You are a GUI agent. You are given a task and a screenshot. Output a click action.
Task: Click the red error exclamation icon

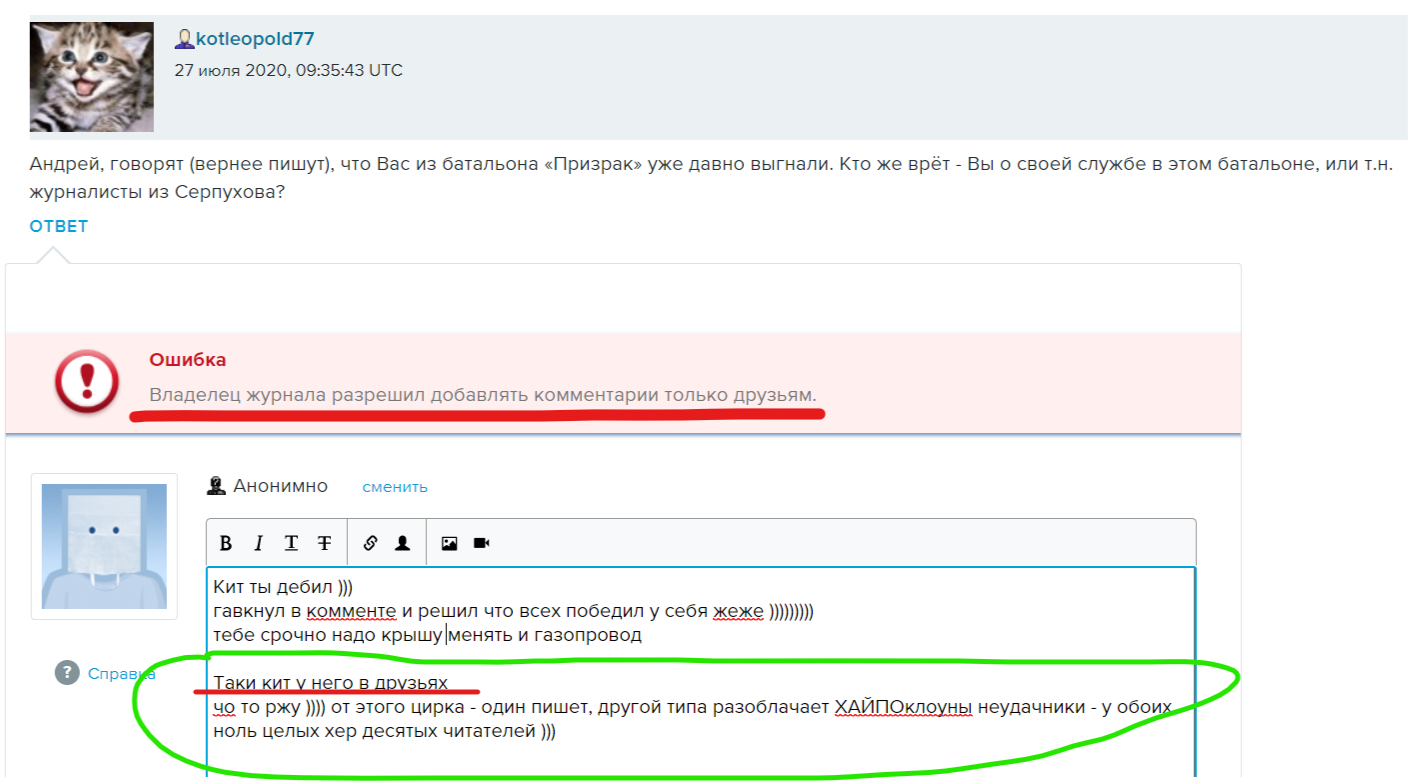tap(87, 382)
